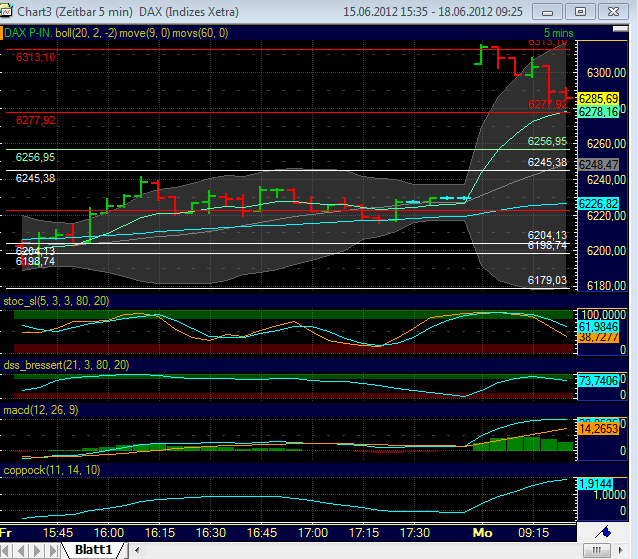Click the blue pin icon beside time axis
The width and height of the screenshot is (638, 559).
pyautogui.click(x=603, y=532)
